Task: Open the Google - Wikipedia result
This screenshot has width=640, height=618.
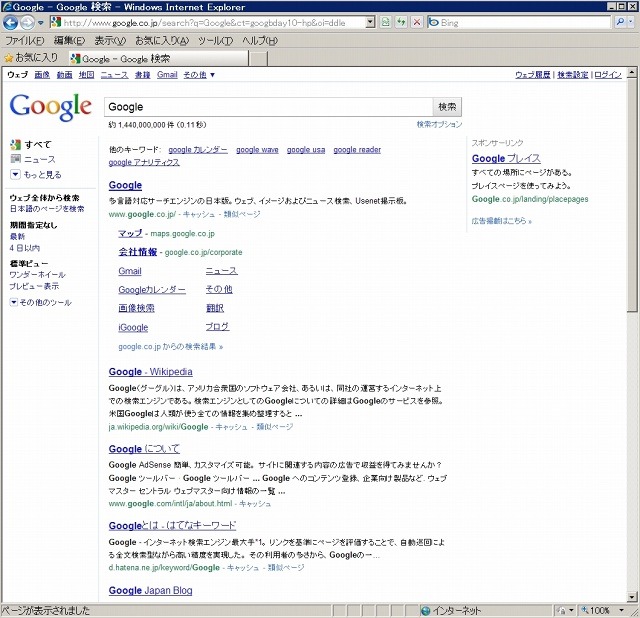Action: [x=151, y=372]
